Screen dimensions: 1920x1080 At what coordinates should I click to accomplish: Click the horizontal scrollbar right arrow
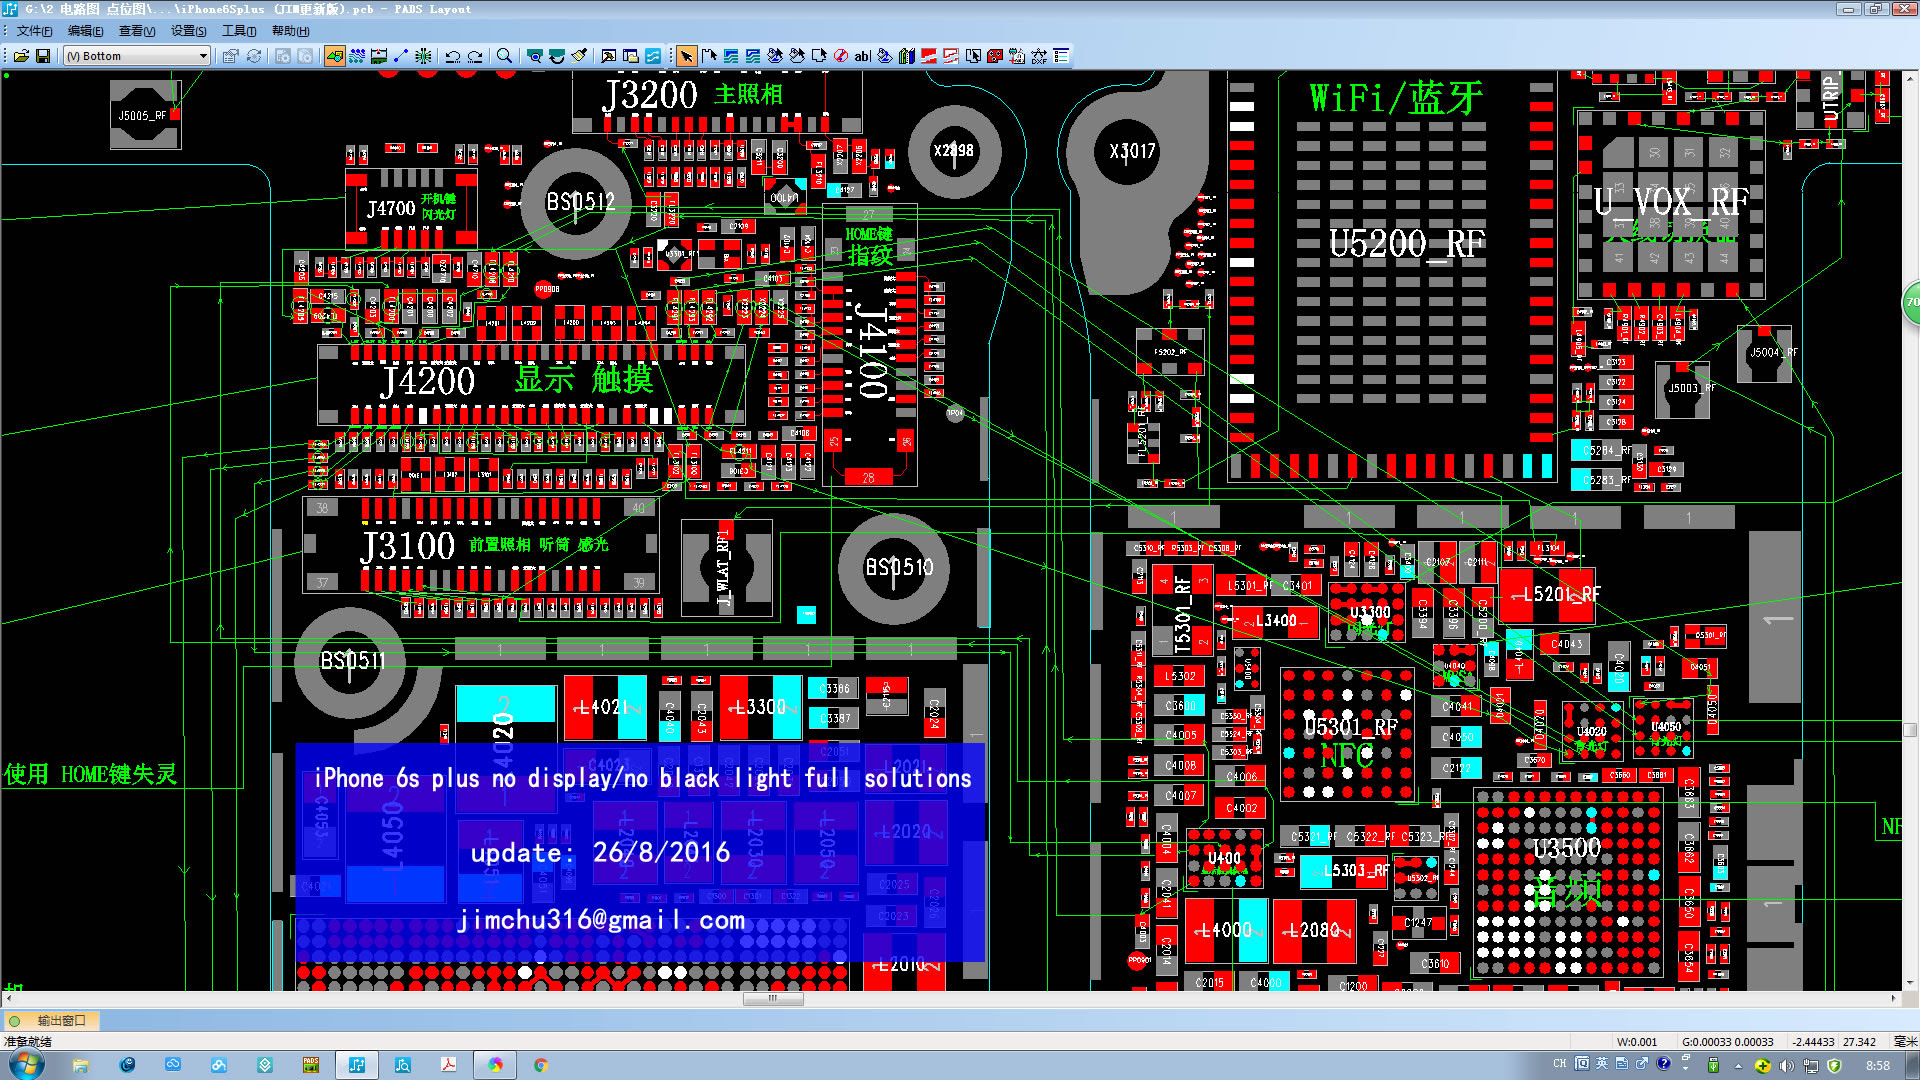(x=1893, y=998)
